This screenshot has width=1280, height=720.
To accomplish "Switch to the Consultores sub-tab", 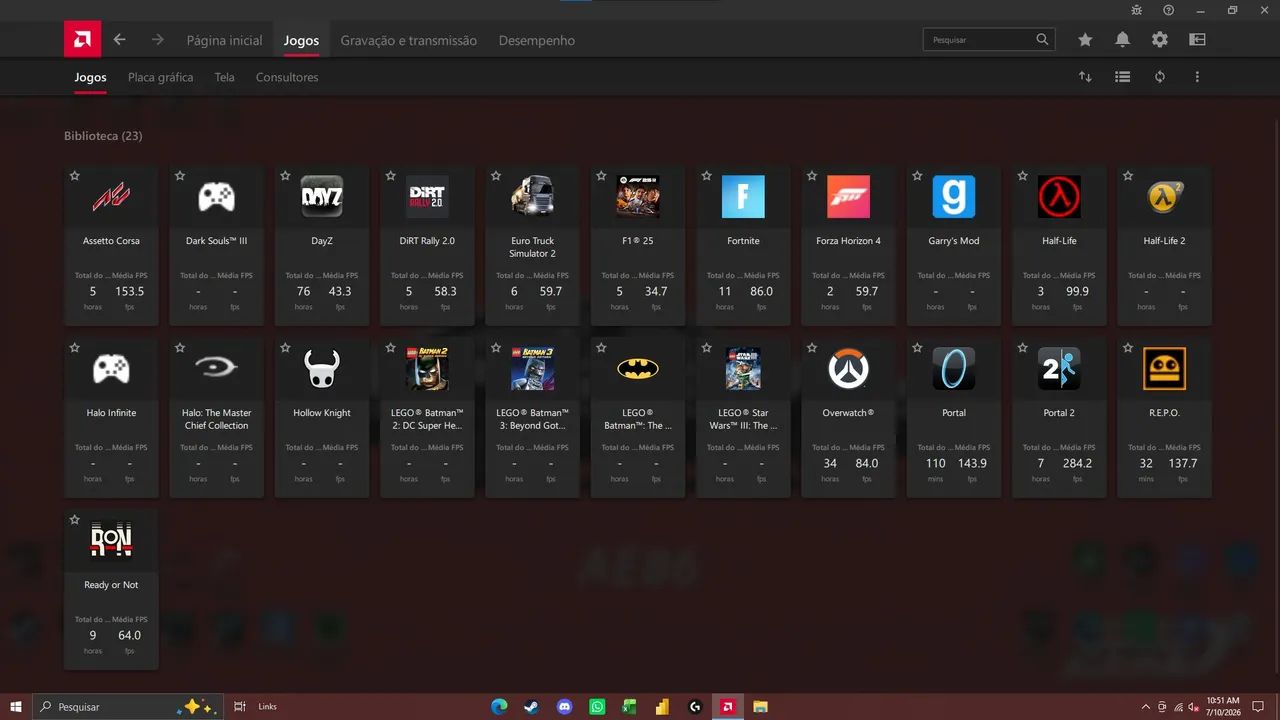I will [287, 77].
